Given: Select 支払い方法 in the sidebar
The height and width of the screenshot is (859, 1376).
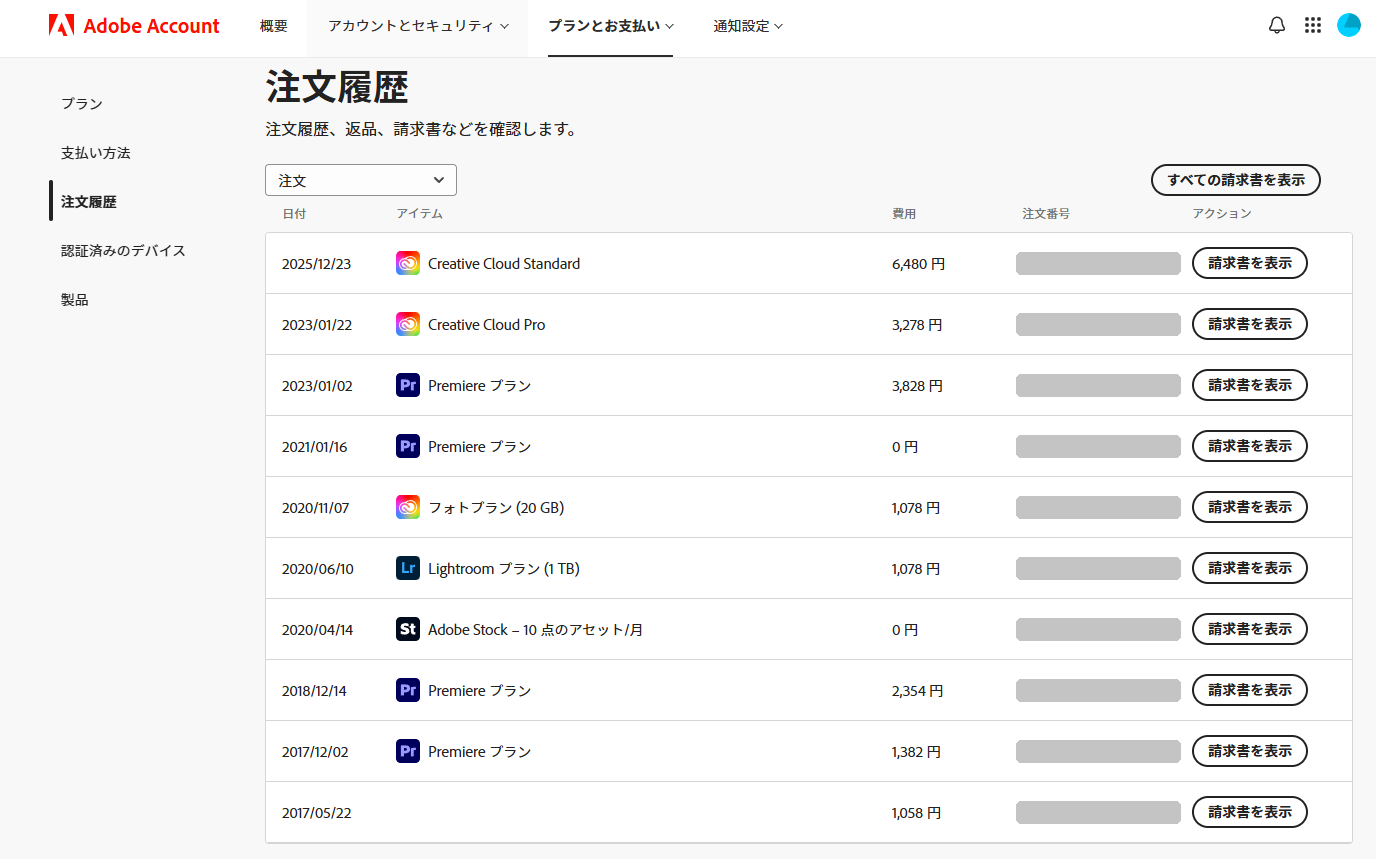Looking at the screenshot, I should [96, 153].
